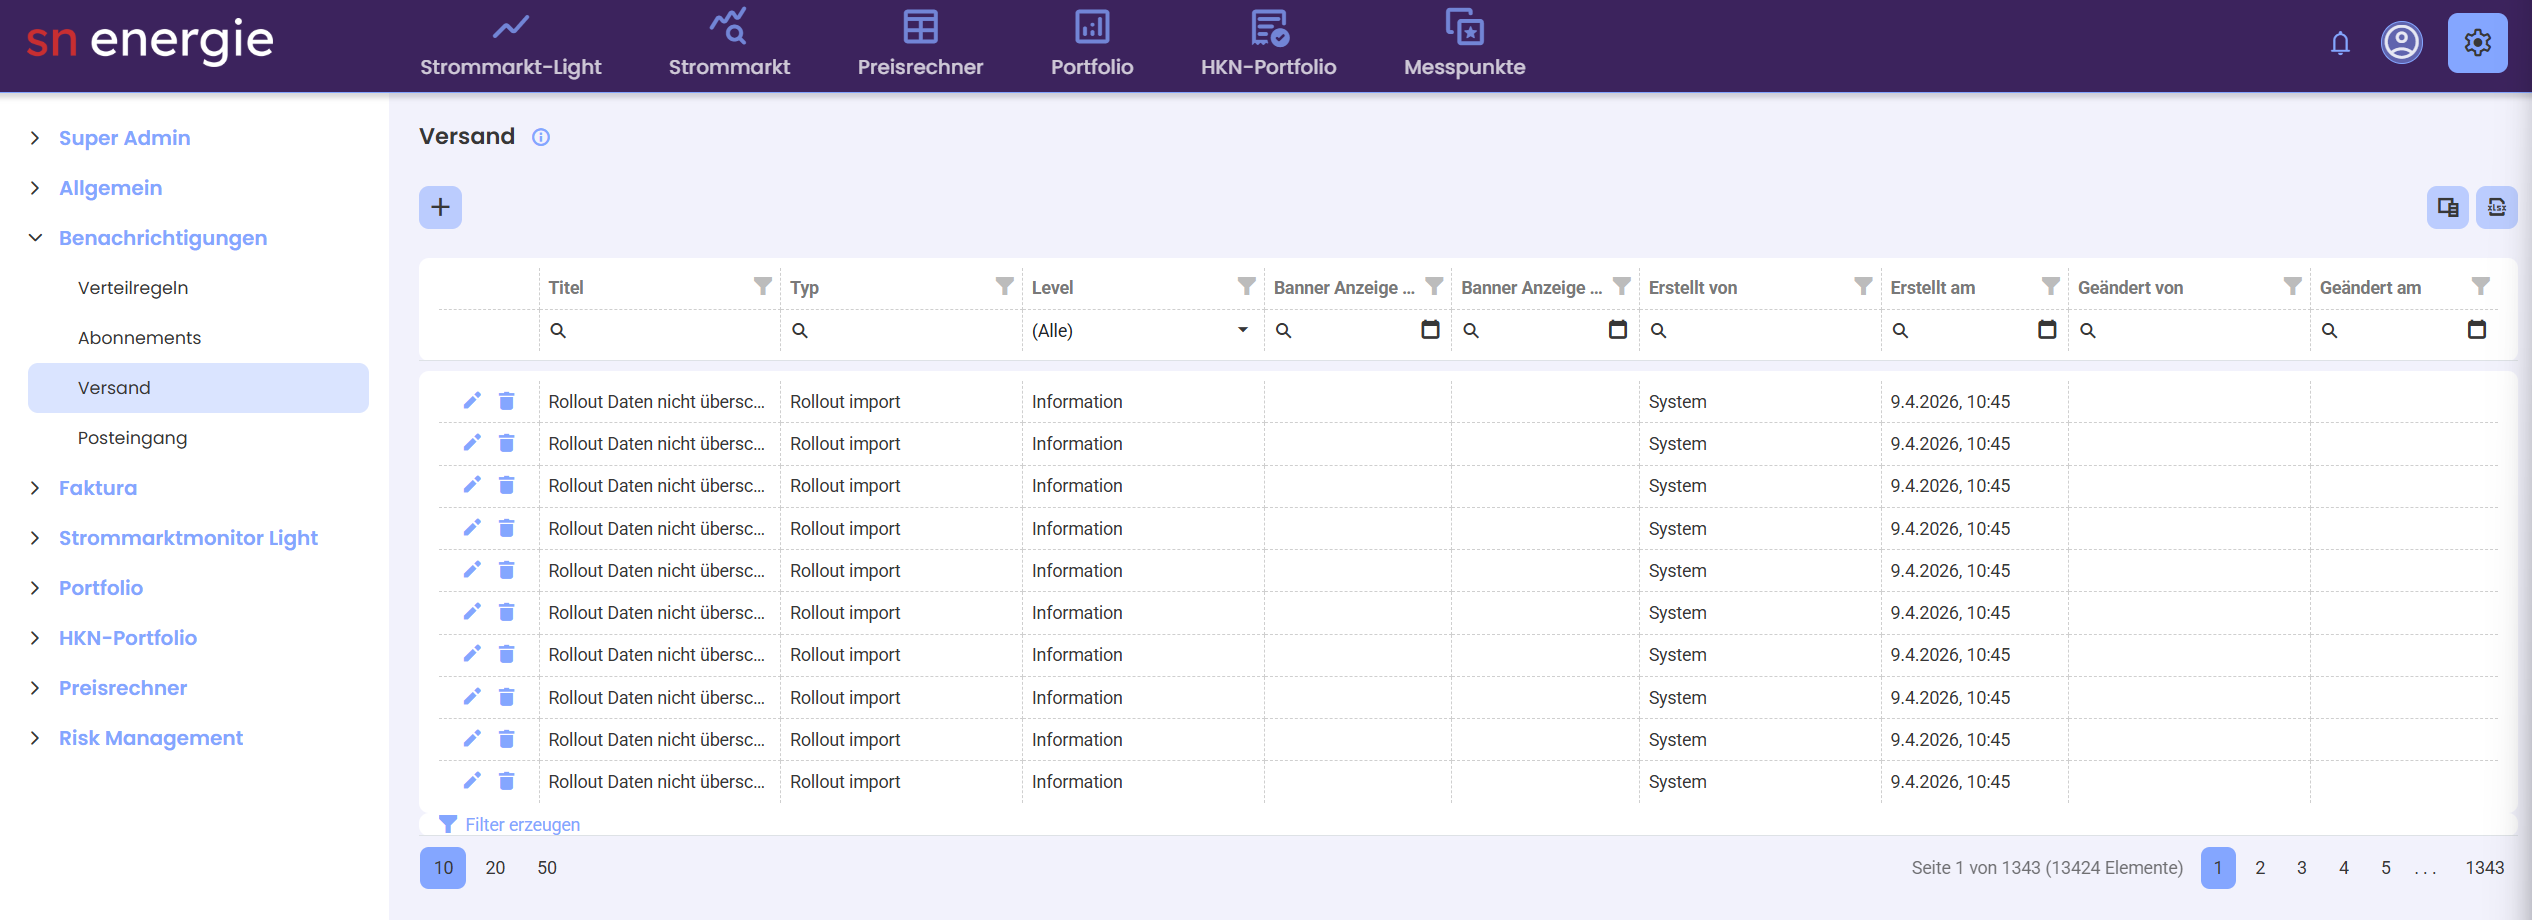Screen dimensions: 2532x920
Task: Collapse the Benachrichtigungen tree section
Action: [x=36, y=238]
